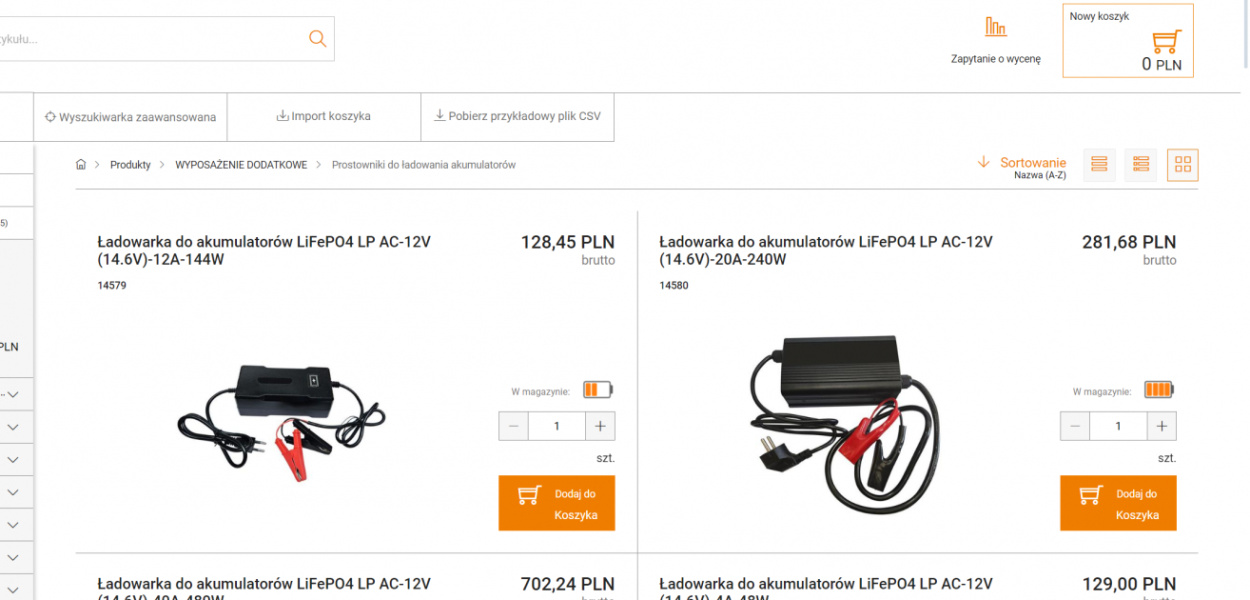Image resolution: width=1250 pixels, height=600 pixels.
Task: Expand the first sidebar filter chevron
Action: tap(13, 394)
